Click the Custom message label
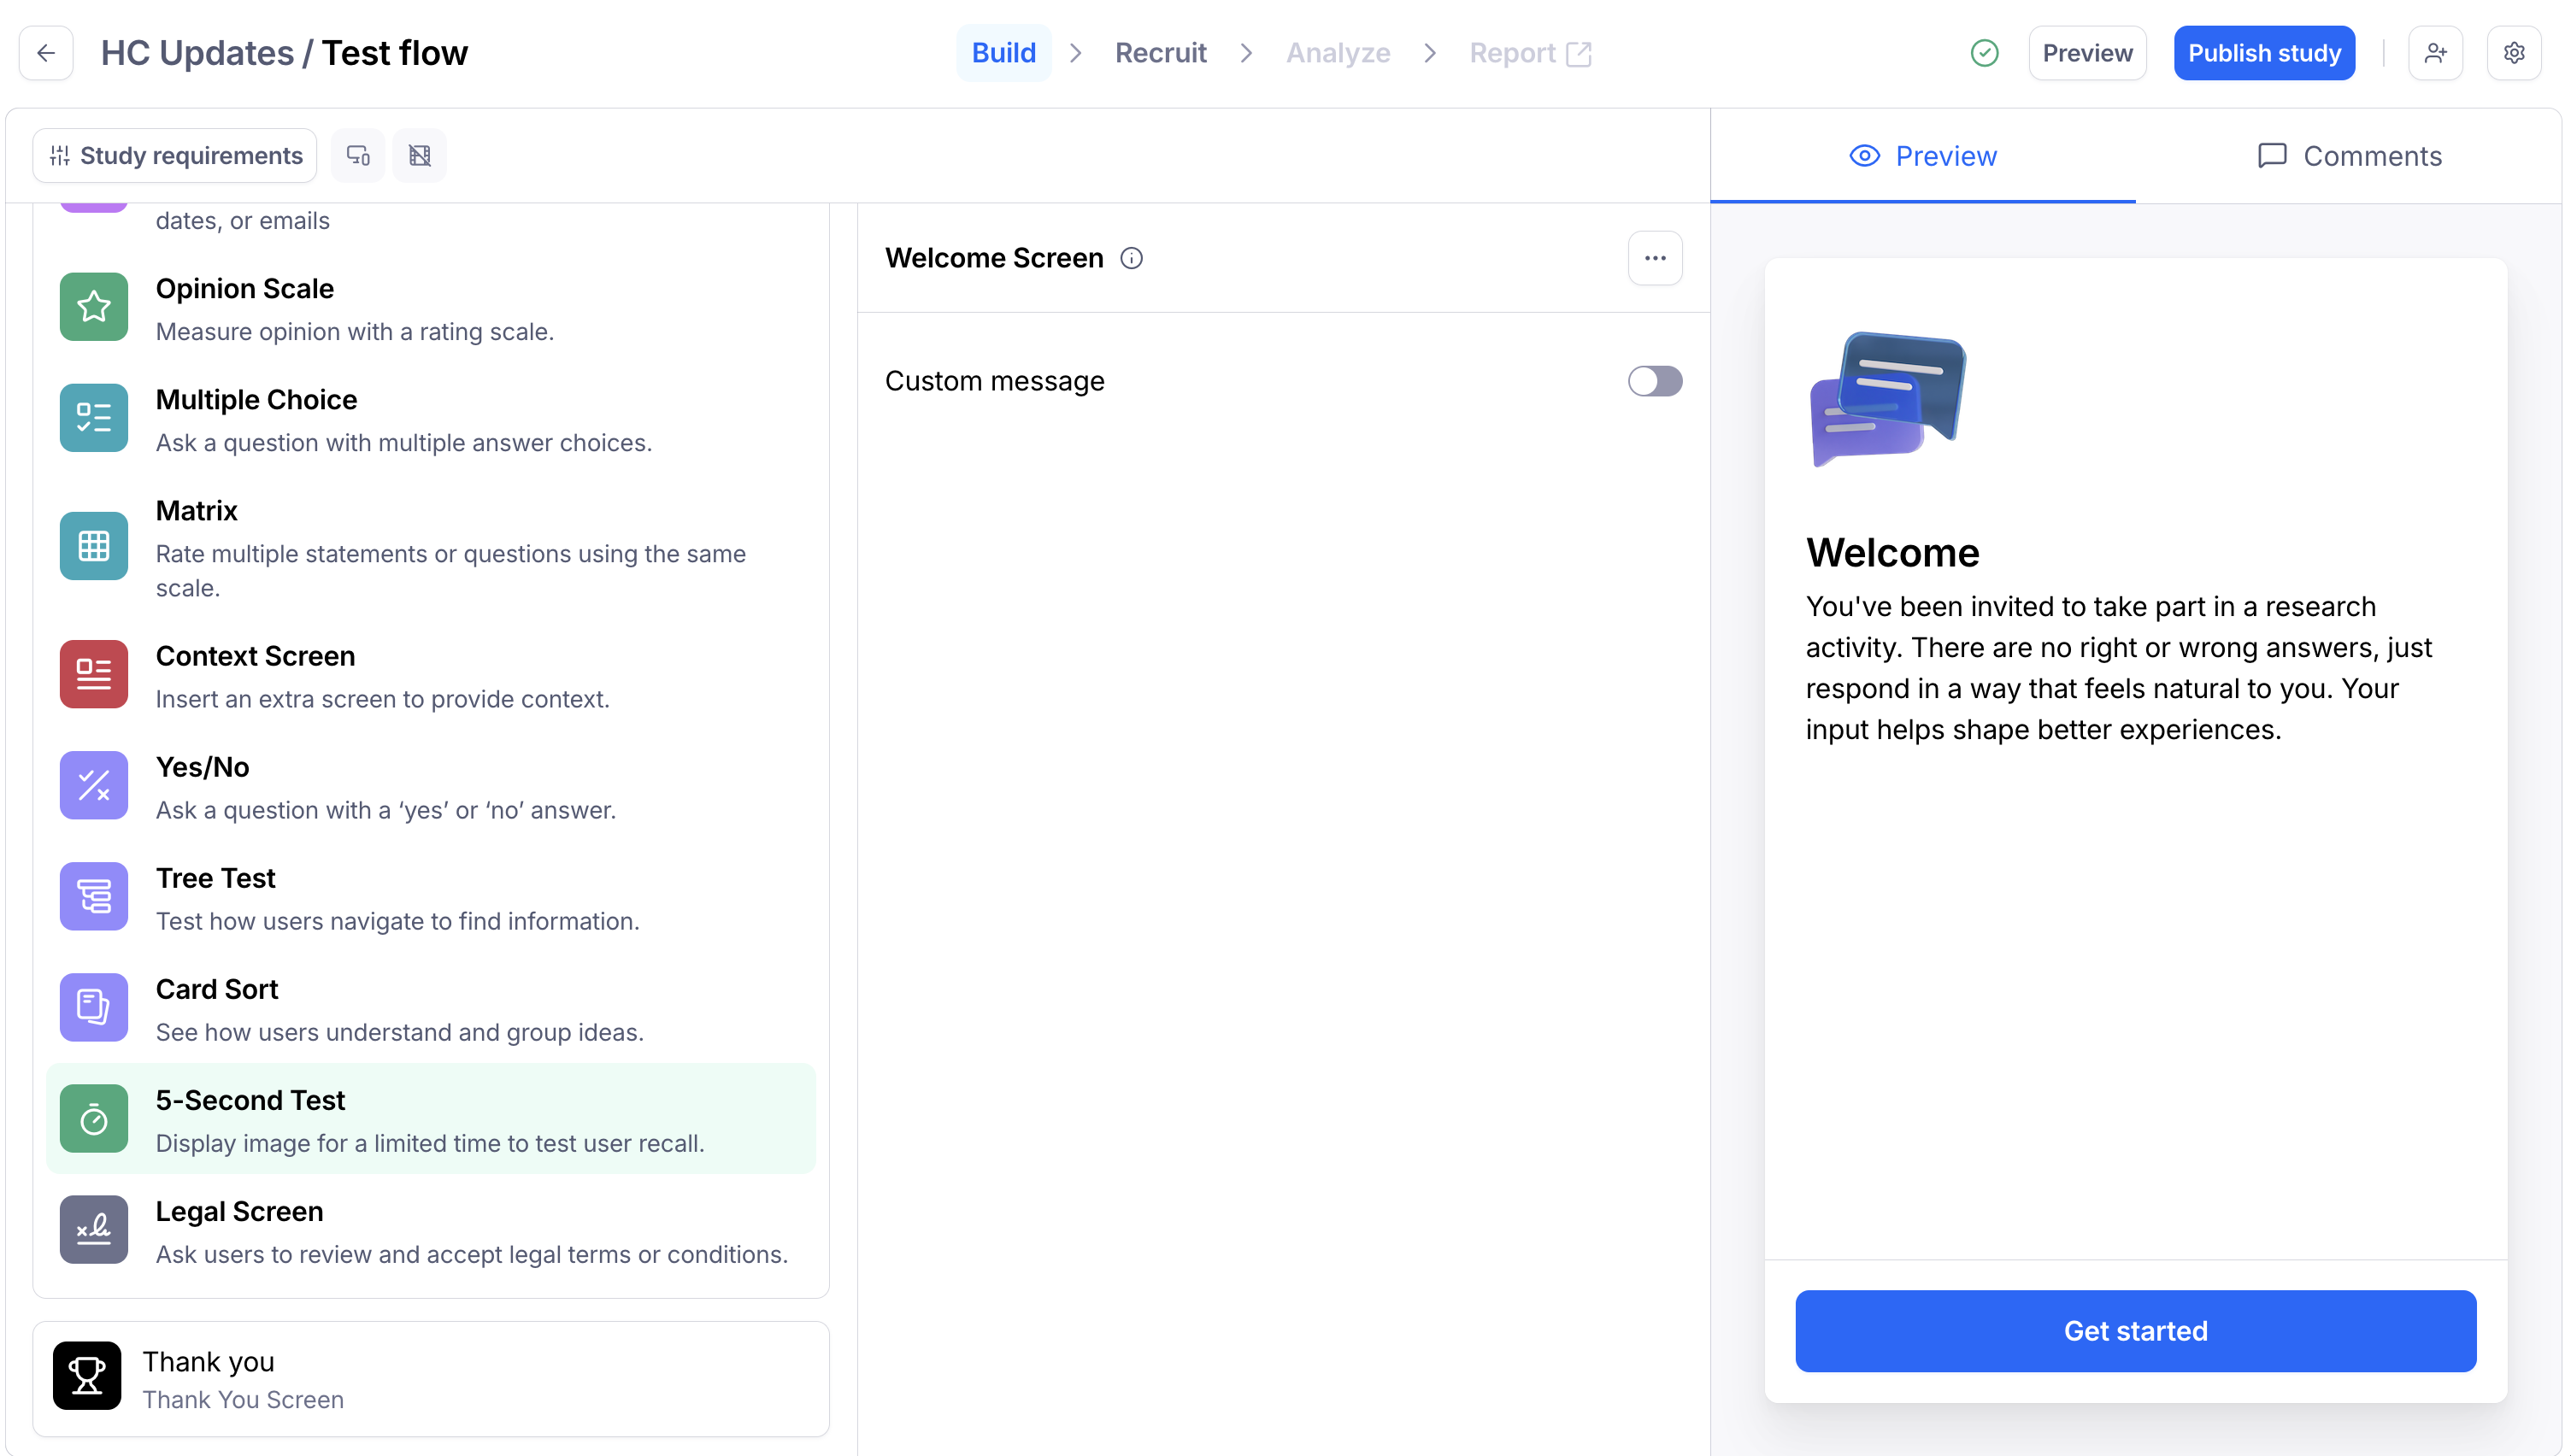2571x1456 pixels. 994,381
